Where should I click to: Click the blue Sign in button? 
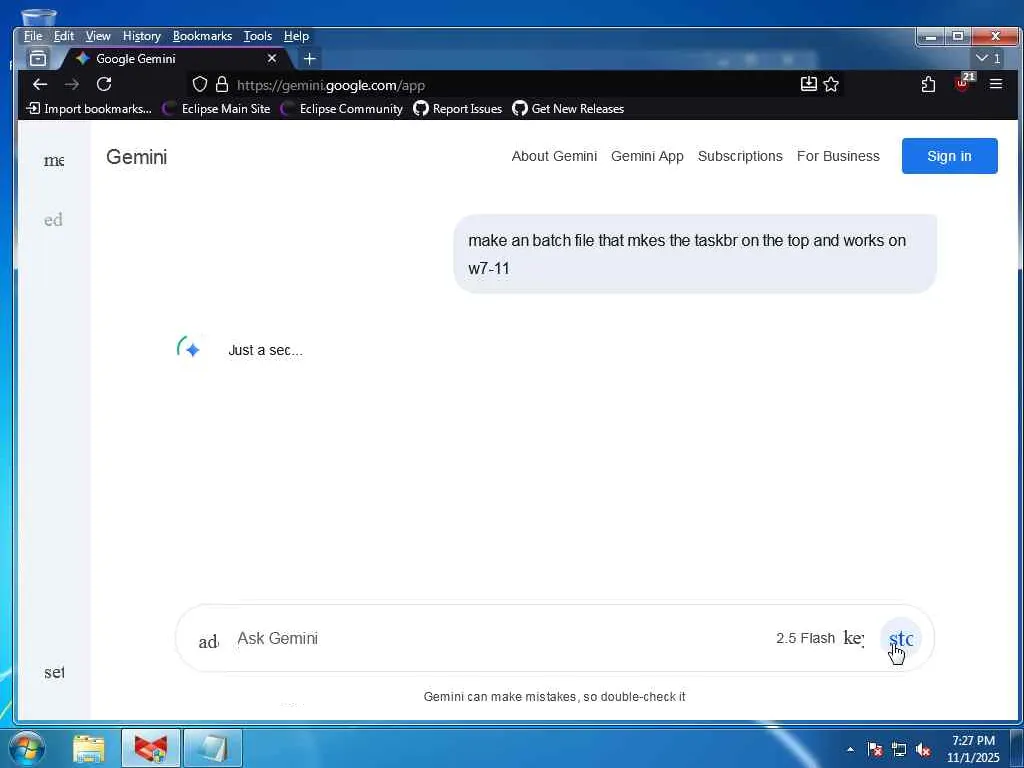pyautogui.click(x=950, y=156)
